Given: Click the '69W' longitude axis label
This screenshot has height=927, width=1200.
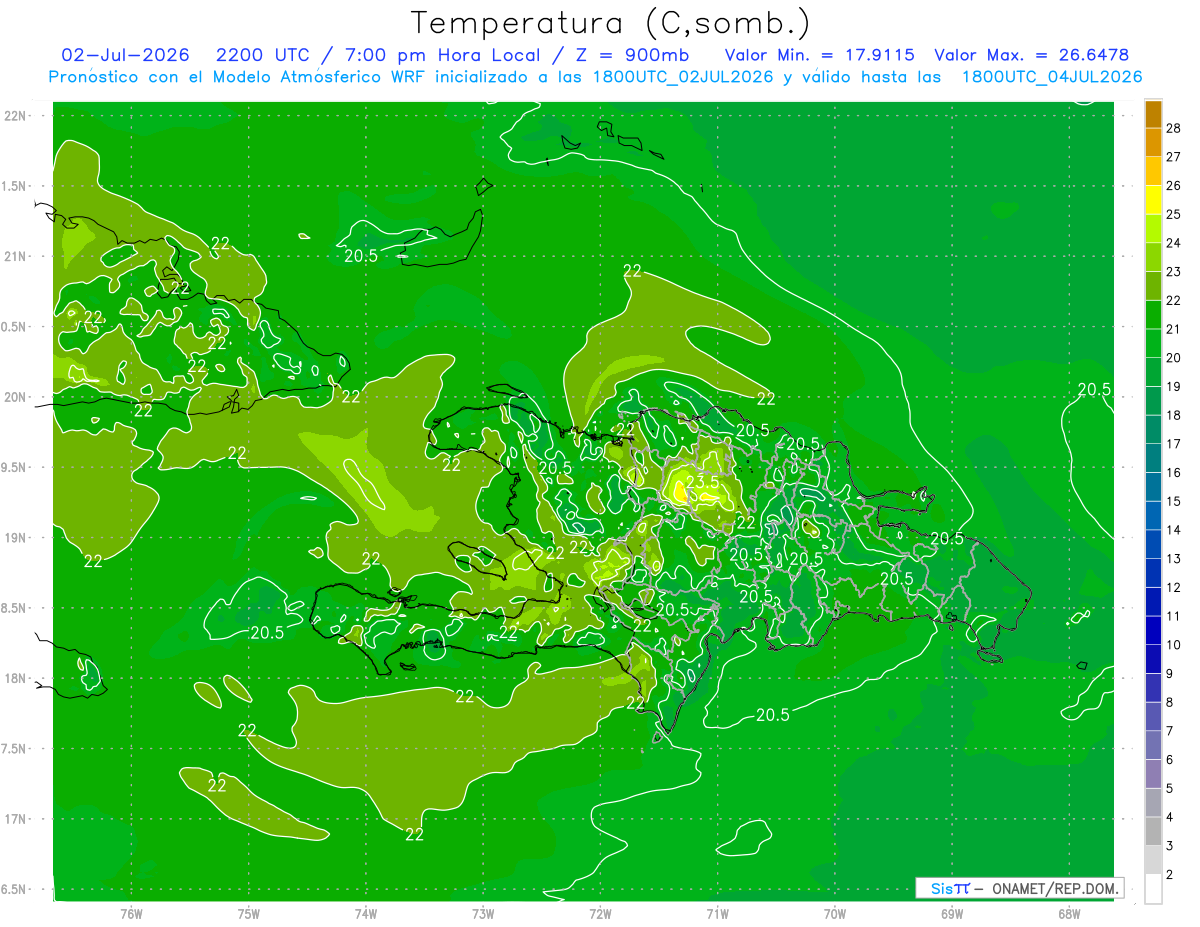Looking at the screenshot, I should (x=952, y=914).
